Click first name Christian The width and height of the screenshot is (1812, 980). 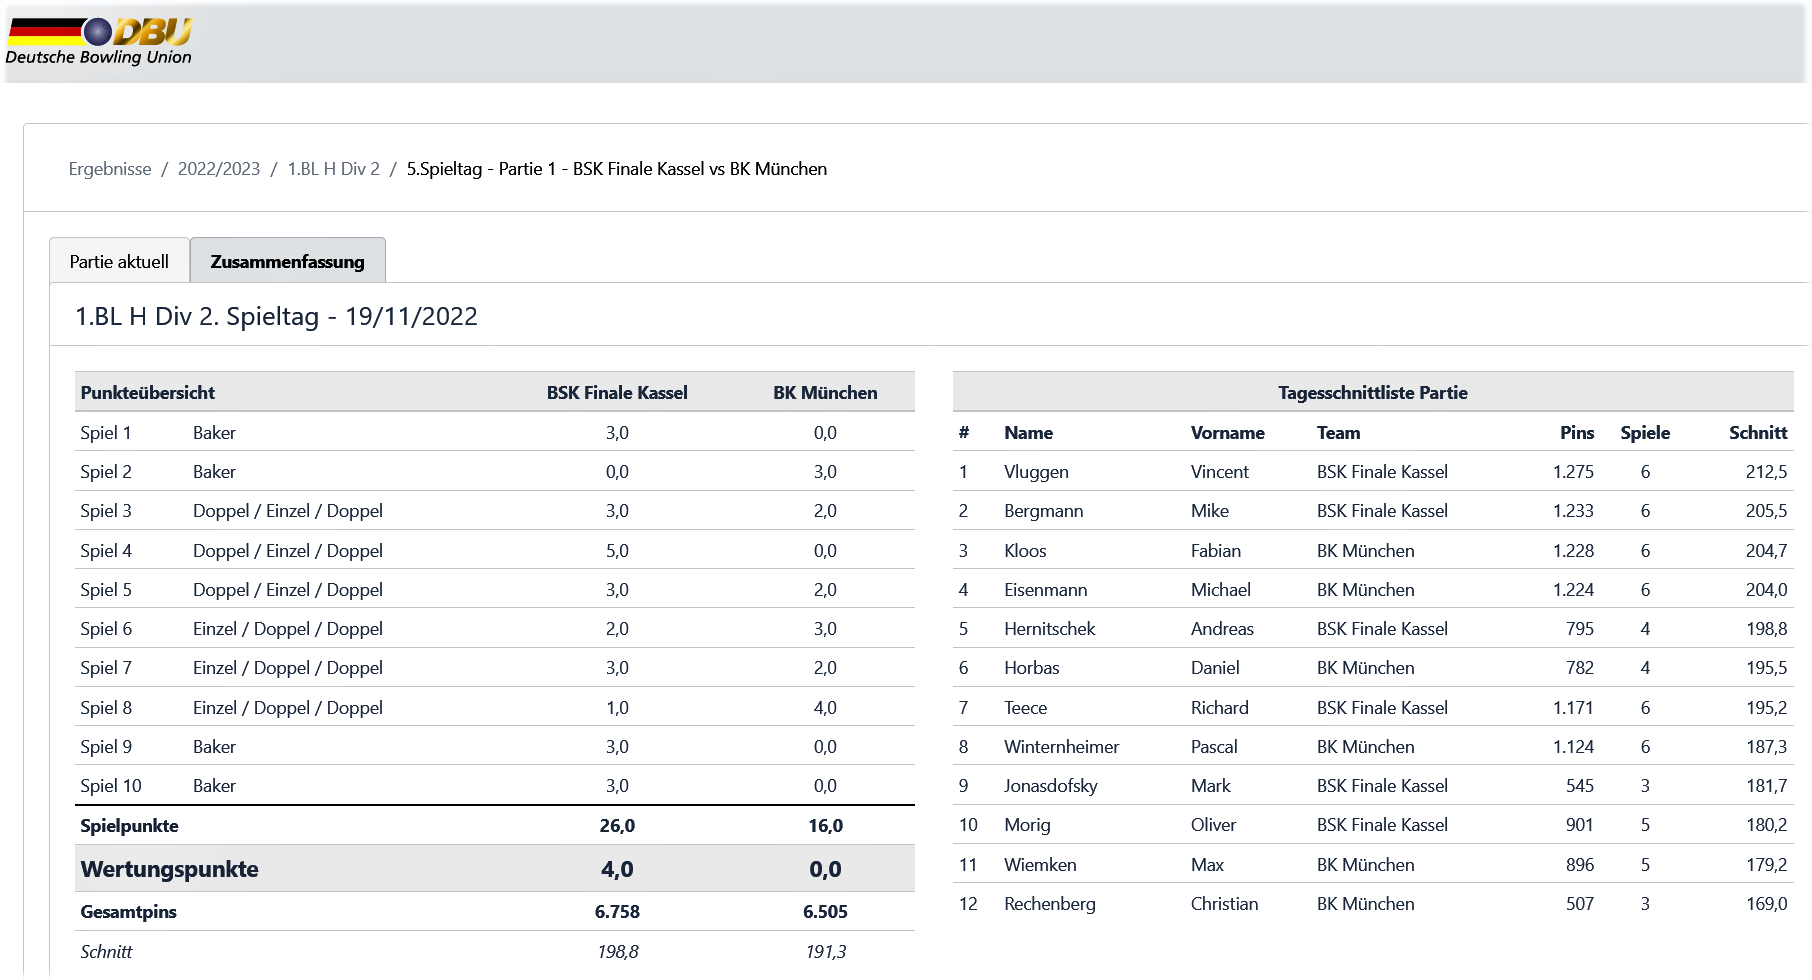(x=1224, y=904)
